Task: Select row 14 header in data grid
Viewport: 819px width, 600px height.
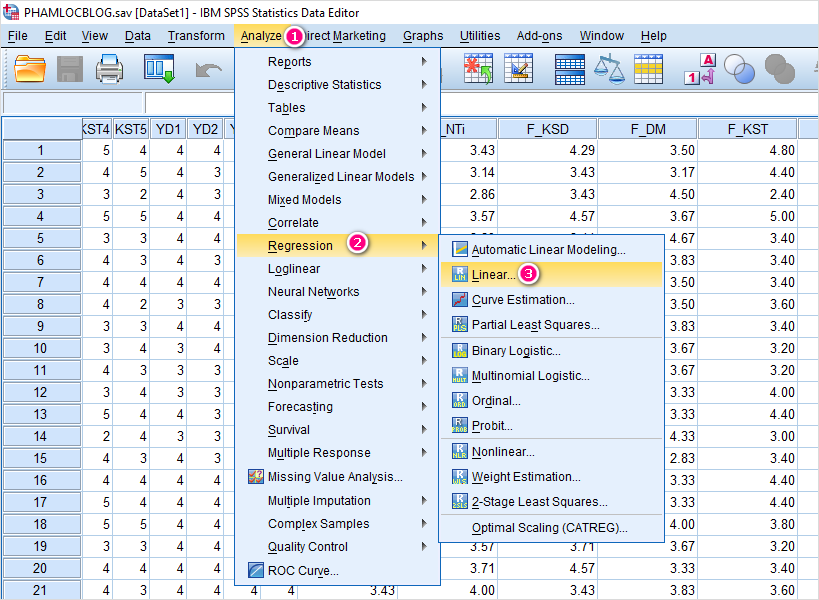Action: coord(40,437)
